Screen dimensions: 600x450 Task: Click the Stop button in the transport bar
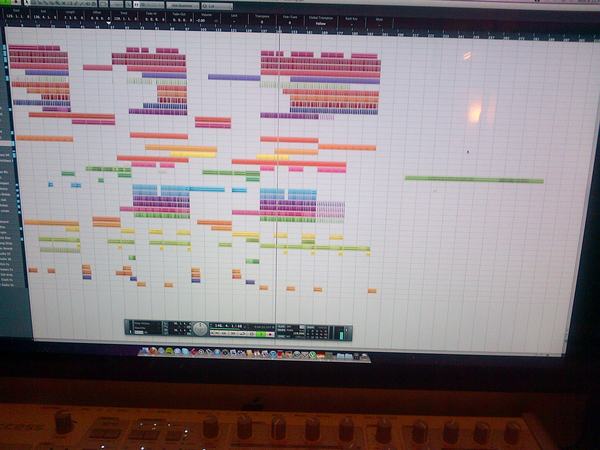pos(252,334)
